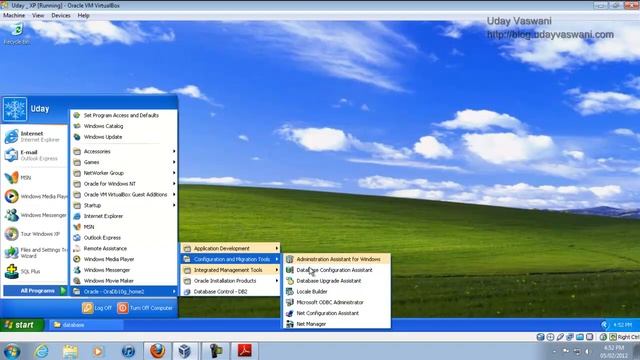This screenshot has width=640, height=360.
Task: Open host Internet Explorer taskbar icon
Action: pyautogui.click(x=42, y=351)
